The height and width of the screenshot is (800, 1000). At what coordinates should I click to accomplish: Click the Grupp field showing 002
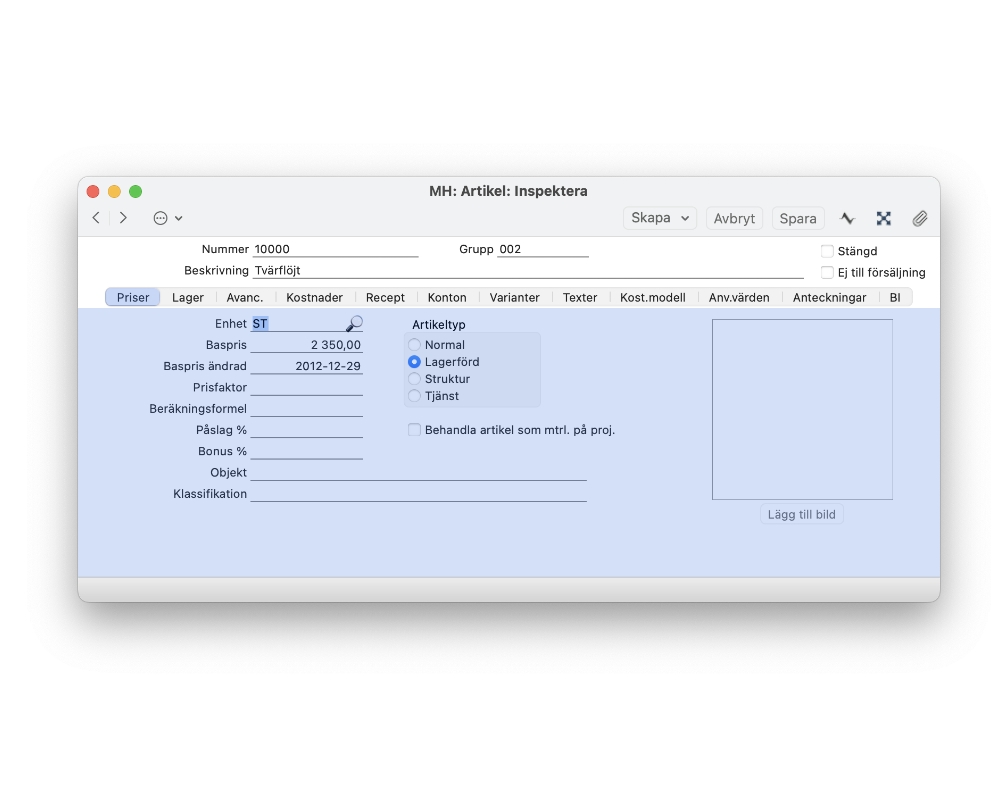[543, 249]
